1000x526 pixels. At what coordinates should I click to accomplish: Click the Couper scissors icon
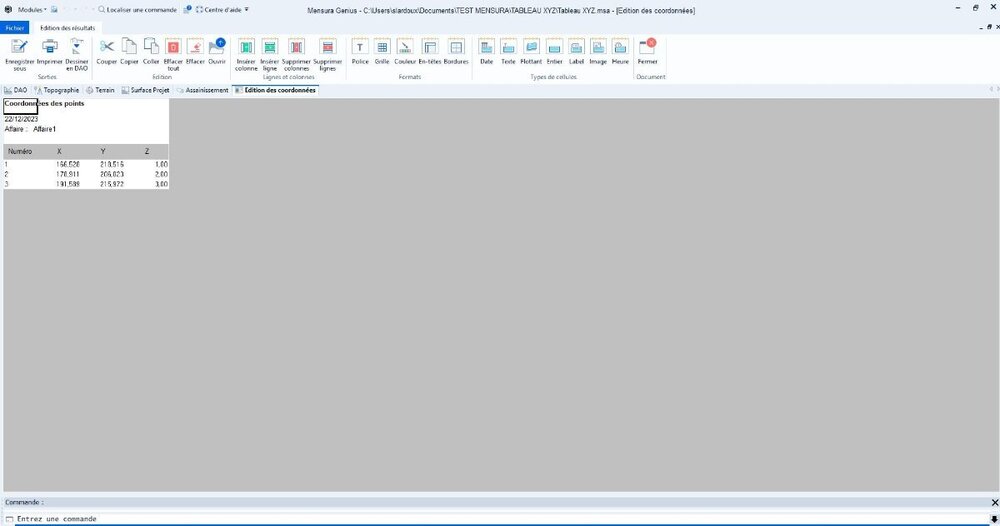[x=107, y=47]
